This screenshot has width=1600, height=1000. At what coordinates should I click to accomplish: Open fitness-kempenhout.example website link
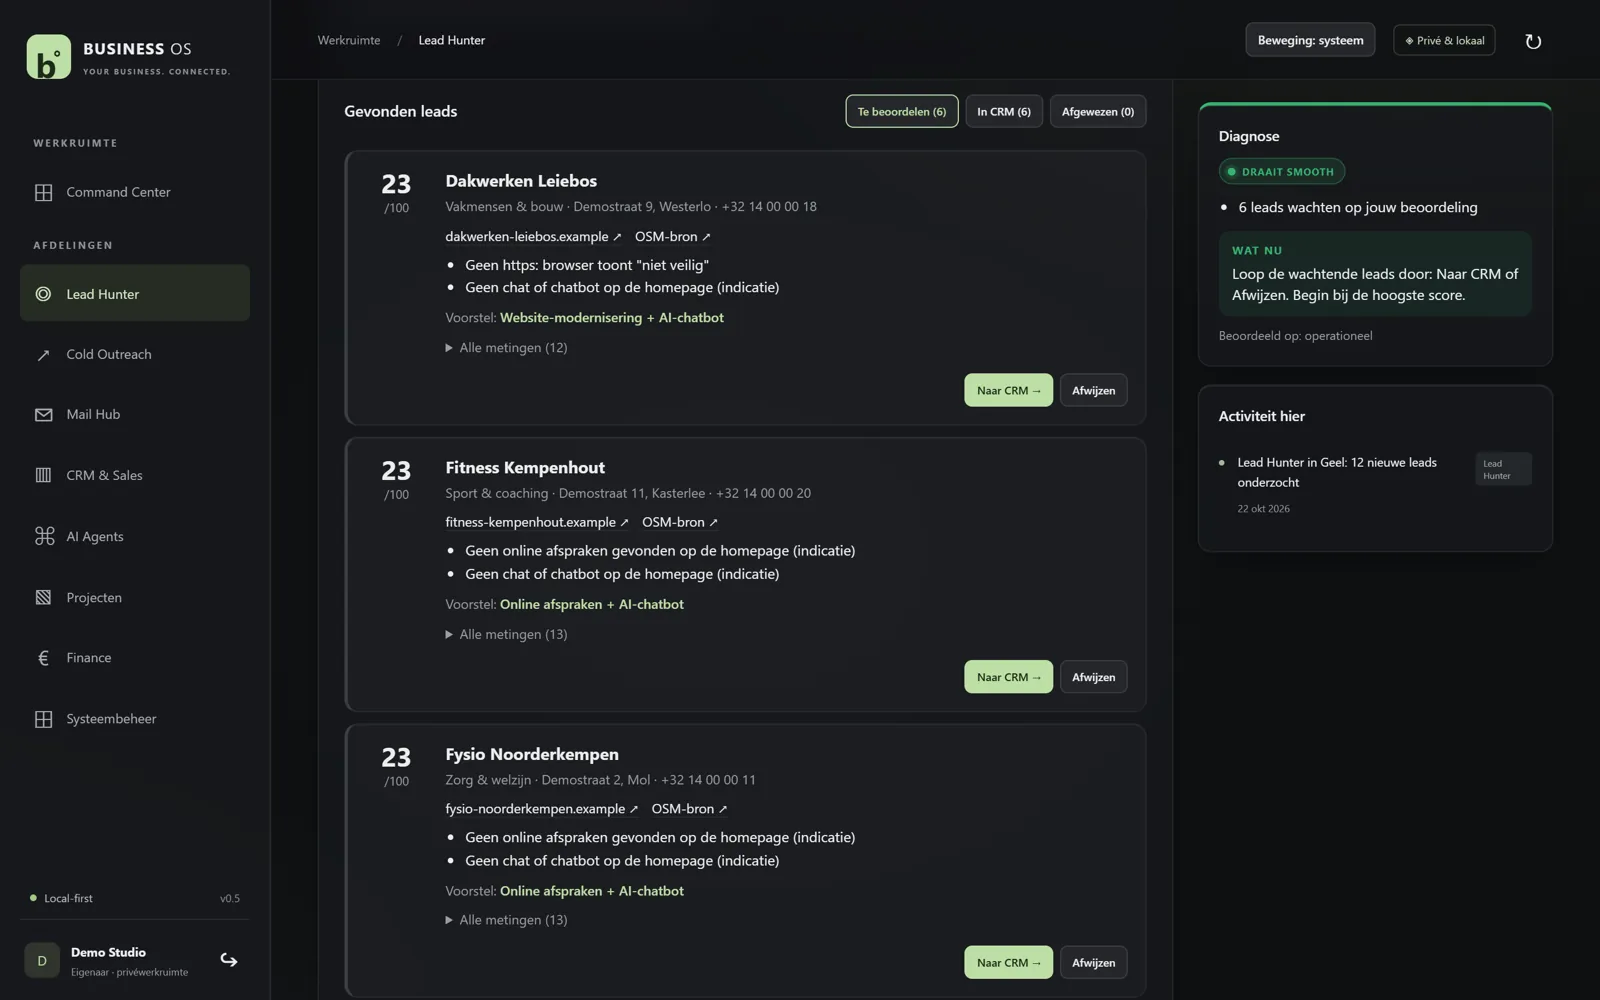click(537, 522)
